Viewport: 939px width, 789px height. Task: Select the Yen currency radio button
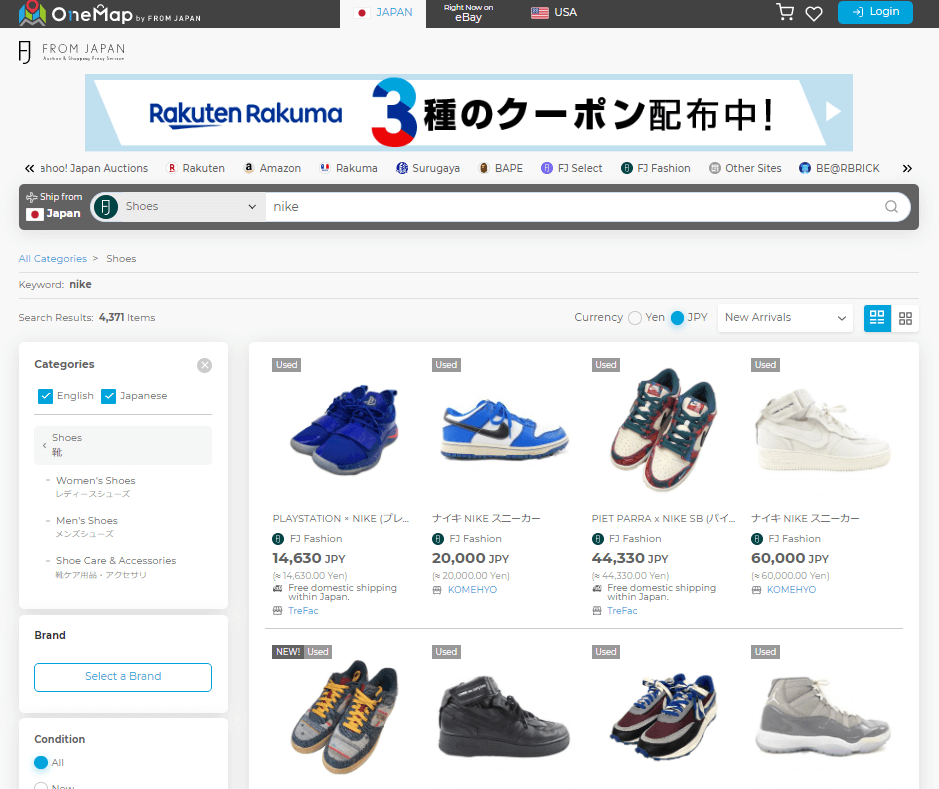(635, 318)
